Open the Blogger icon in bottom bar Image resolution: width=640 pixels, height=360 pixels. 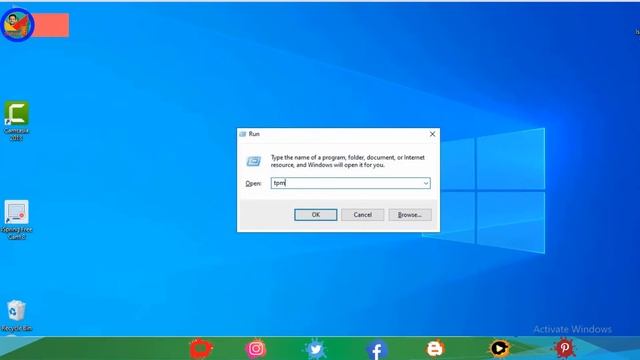click(435, 349)
